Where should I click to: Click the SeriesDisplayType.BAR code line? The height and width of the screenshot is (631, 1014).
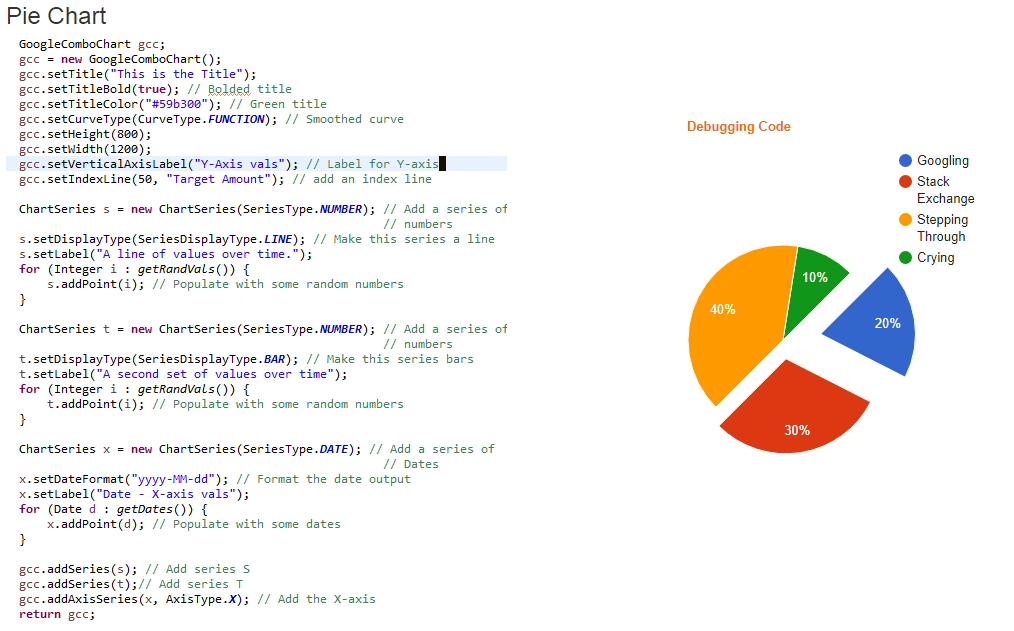click(x=246, y=359)
